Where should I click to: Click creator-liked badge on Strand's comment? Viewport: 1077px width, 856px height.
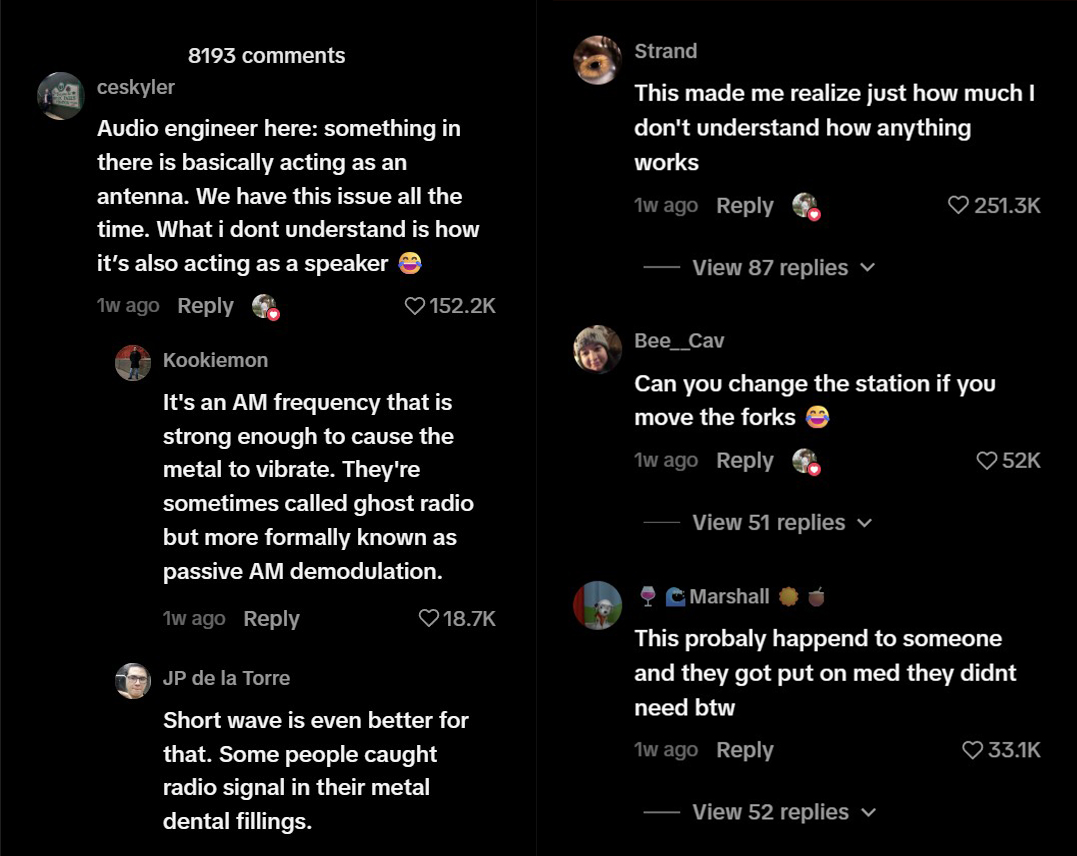805,207
